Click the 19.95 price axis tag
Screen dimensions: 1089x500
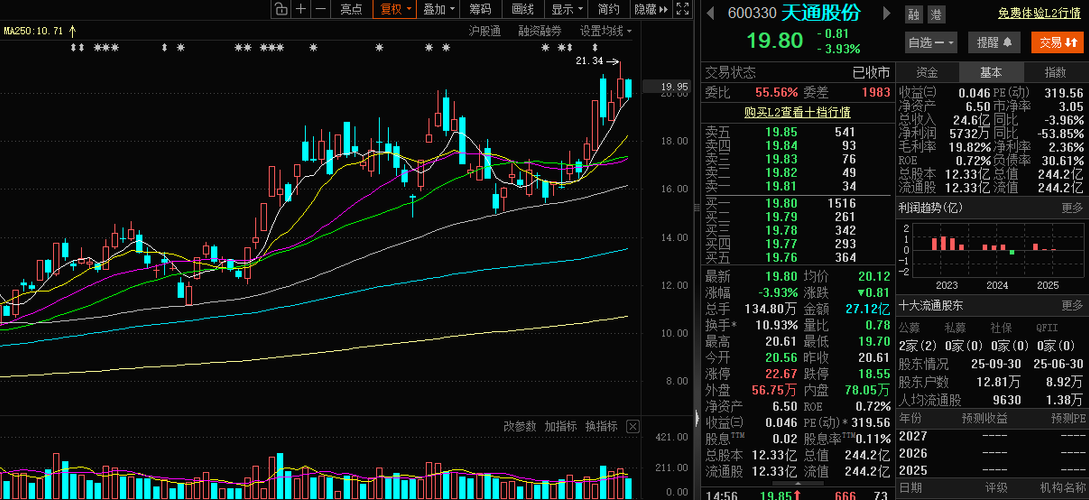pos(674,87)
